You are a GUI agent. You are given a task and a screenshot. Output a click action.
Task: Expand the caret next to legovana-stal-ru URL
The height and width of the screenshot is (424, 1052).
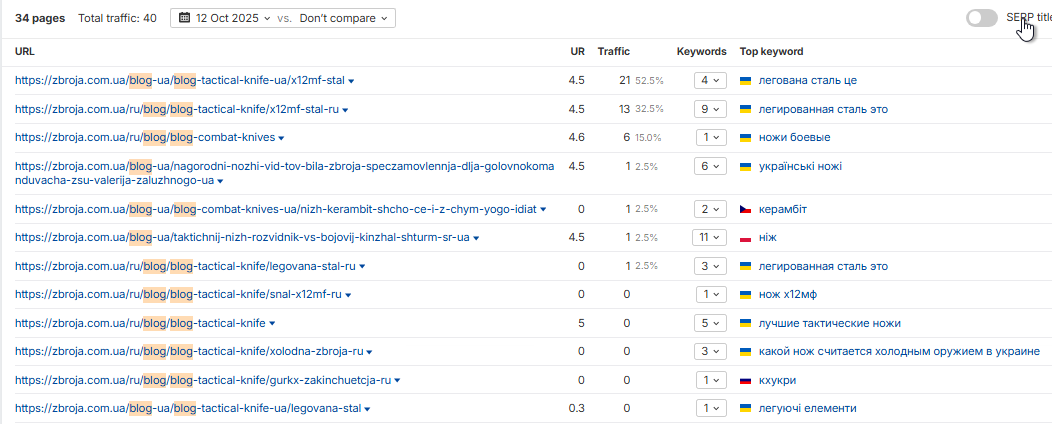362,267
